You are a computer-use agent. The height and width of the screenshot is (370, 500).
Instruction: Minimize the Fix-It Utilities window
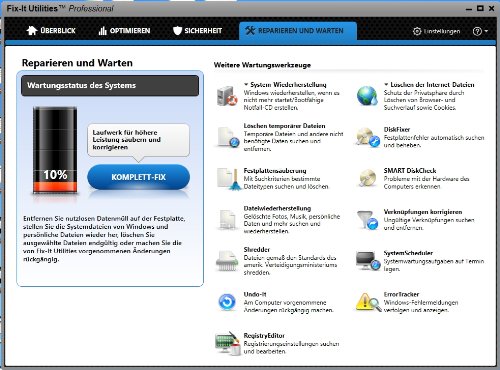(x=469, y=9)
